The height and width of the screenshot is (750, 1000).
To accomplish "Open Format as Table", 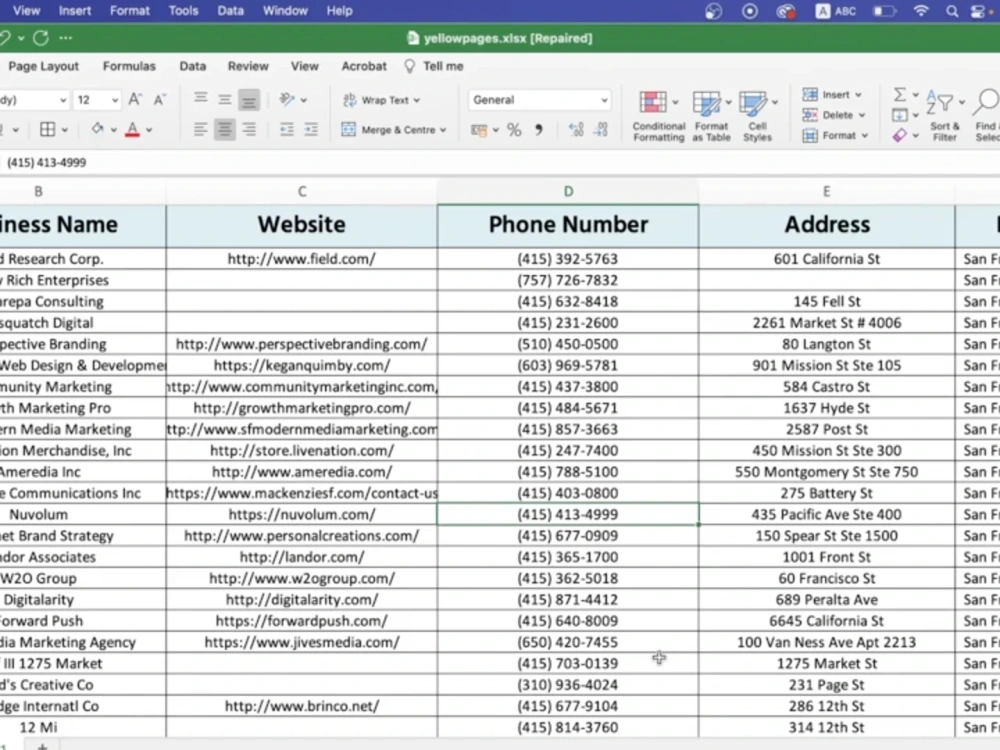I will (x=711, y=116).
